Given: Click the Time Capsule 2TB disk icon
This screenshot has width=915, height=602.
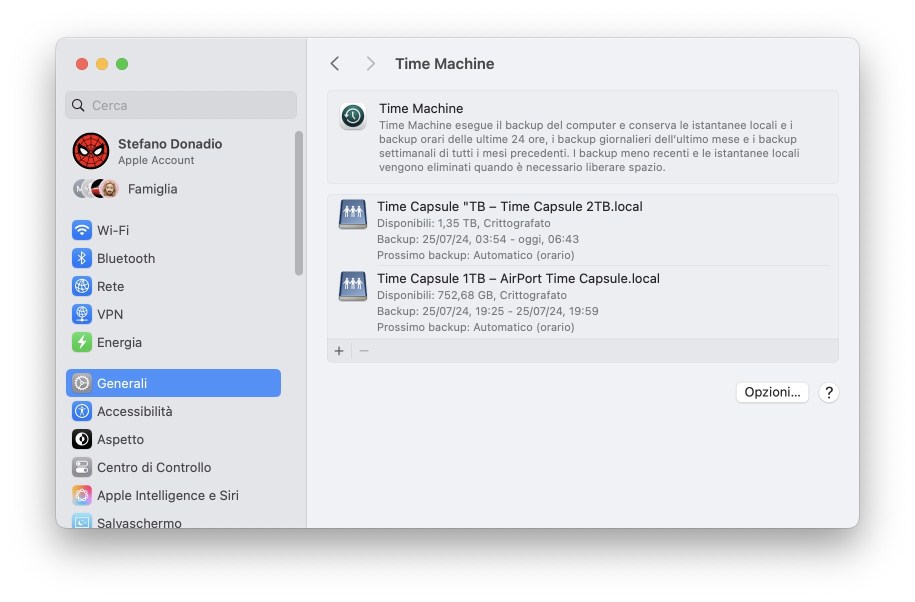Looking at the screenshot, I should pyautogui.click(x=353, y=214).
